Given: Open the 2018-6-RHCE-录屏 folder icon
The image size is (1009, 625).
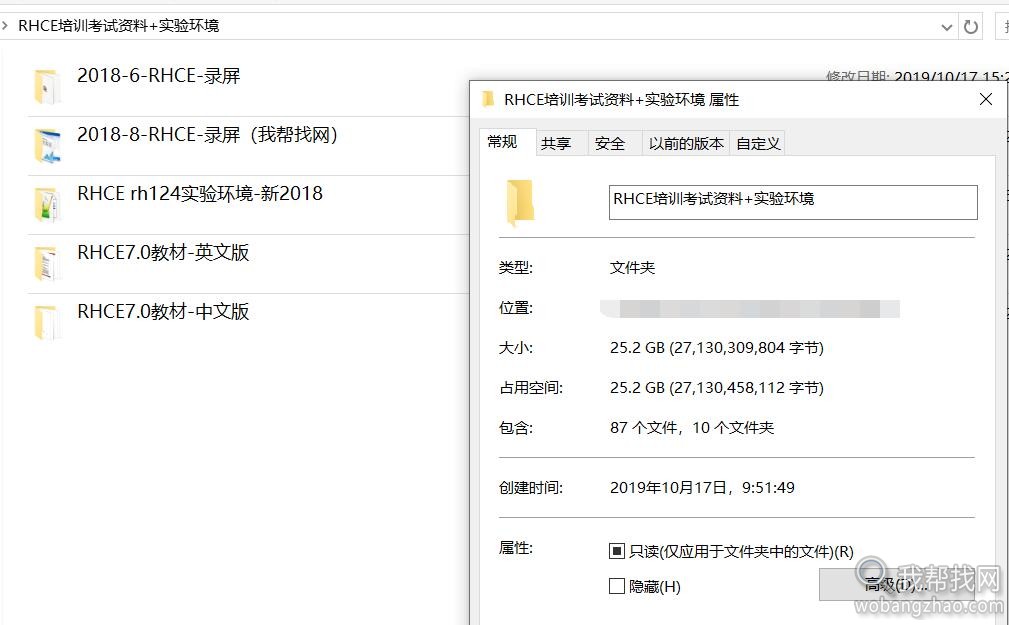Looking at the screenshot, I should click(48, 86).
